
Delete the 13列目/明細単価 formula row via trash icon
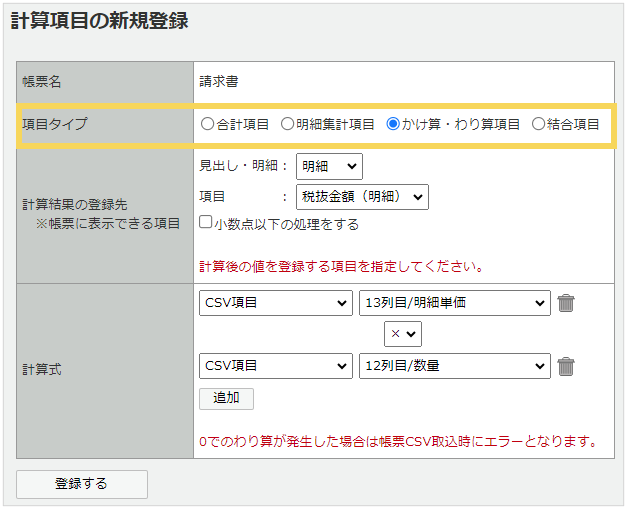[566, 303]
